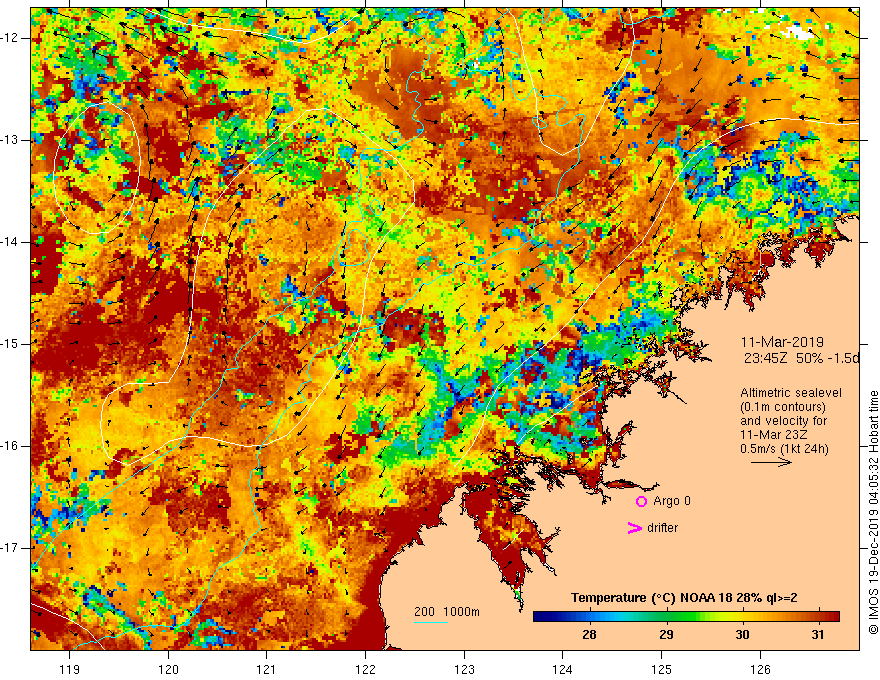
Task: Click the '11-Mar 23Z' text
Action: point(772,435)
